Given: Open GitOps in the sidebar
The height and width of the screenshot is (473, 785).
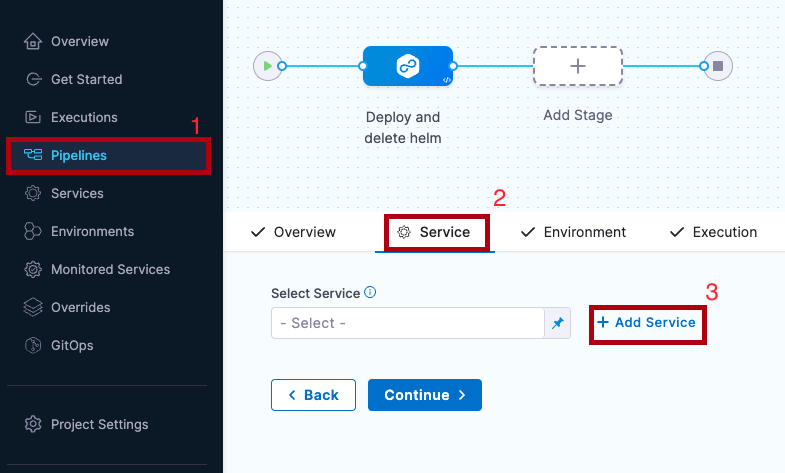Looking at the screenshot, I should point(71,345).
